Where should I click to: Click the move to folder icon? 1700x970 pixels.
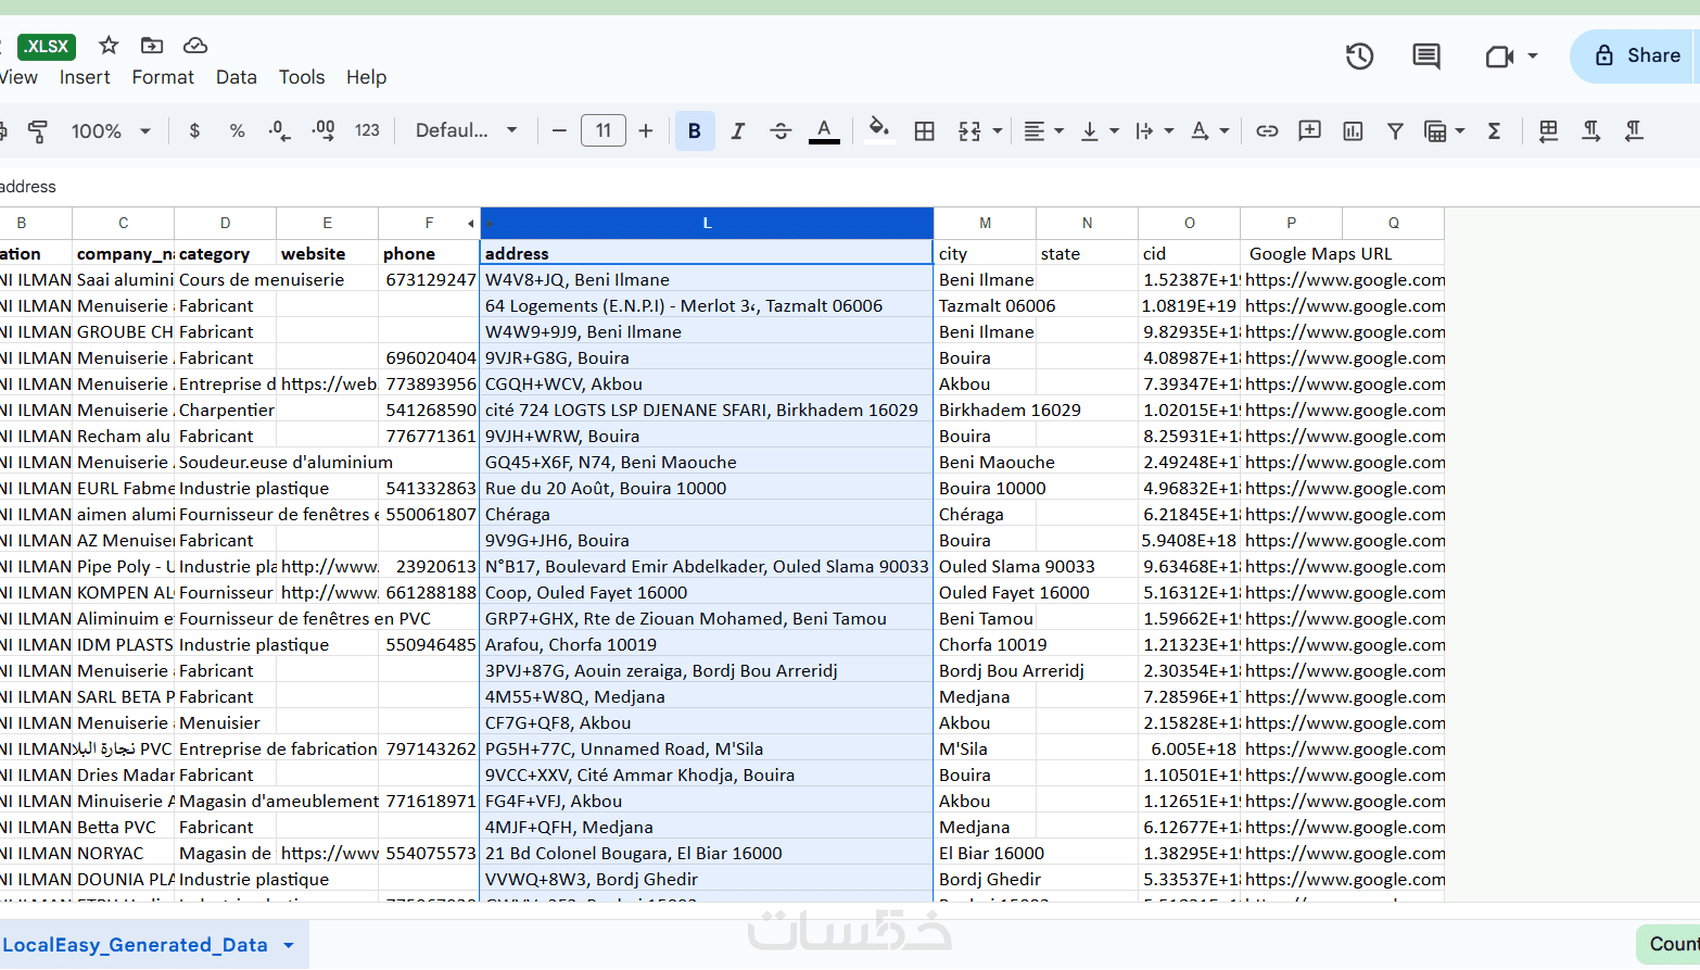(152, 45)
